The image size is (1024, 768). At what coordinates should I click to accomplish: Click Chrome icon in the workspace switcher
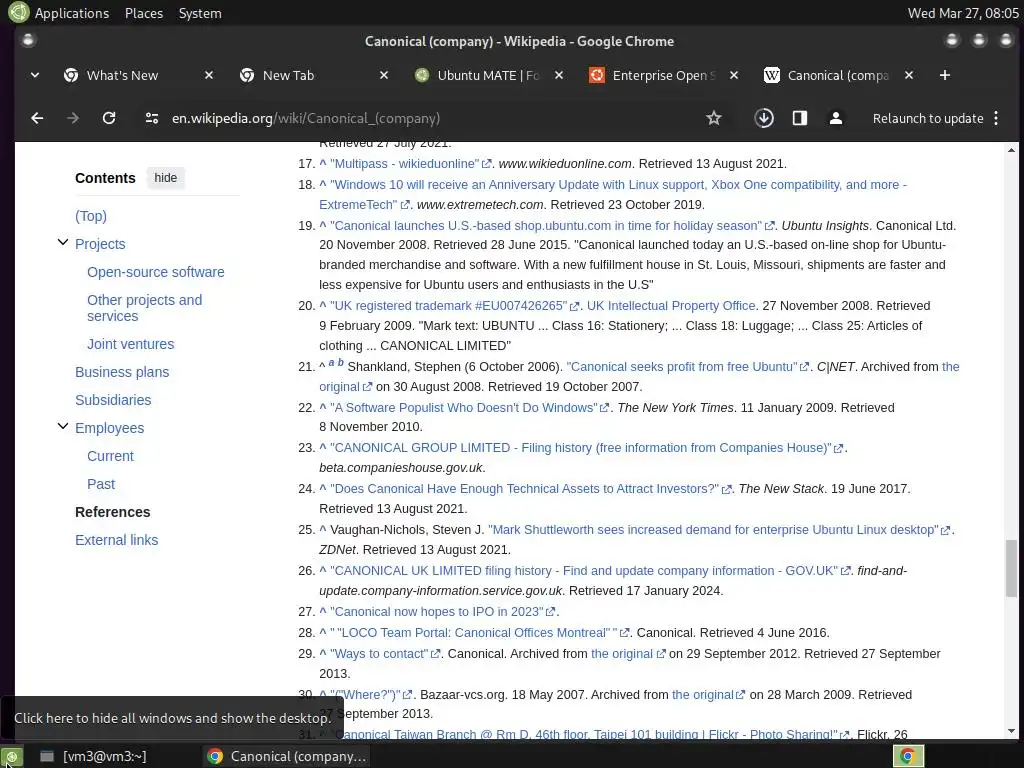click(907, 756)
